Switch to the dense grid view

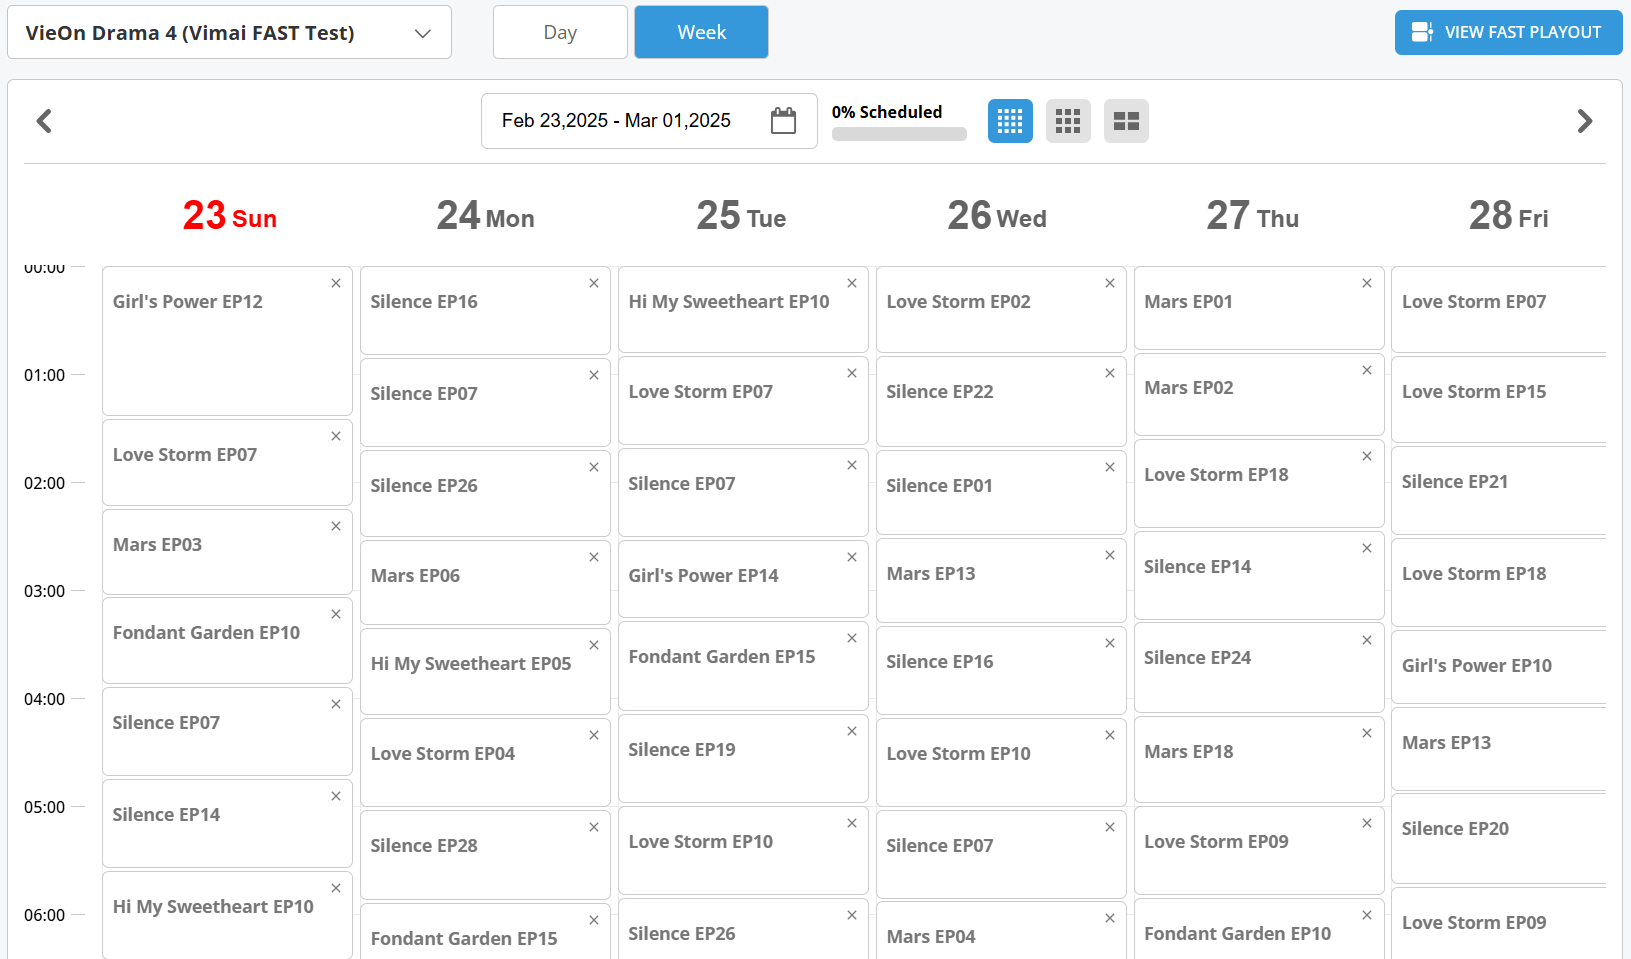coord(1010,121)
